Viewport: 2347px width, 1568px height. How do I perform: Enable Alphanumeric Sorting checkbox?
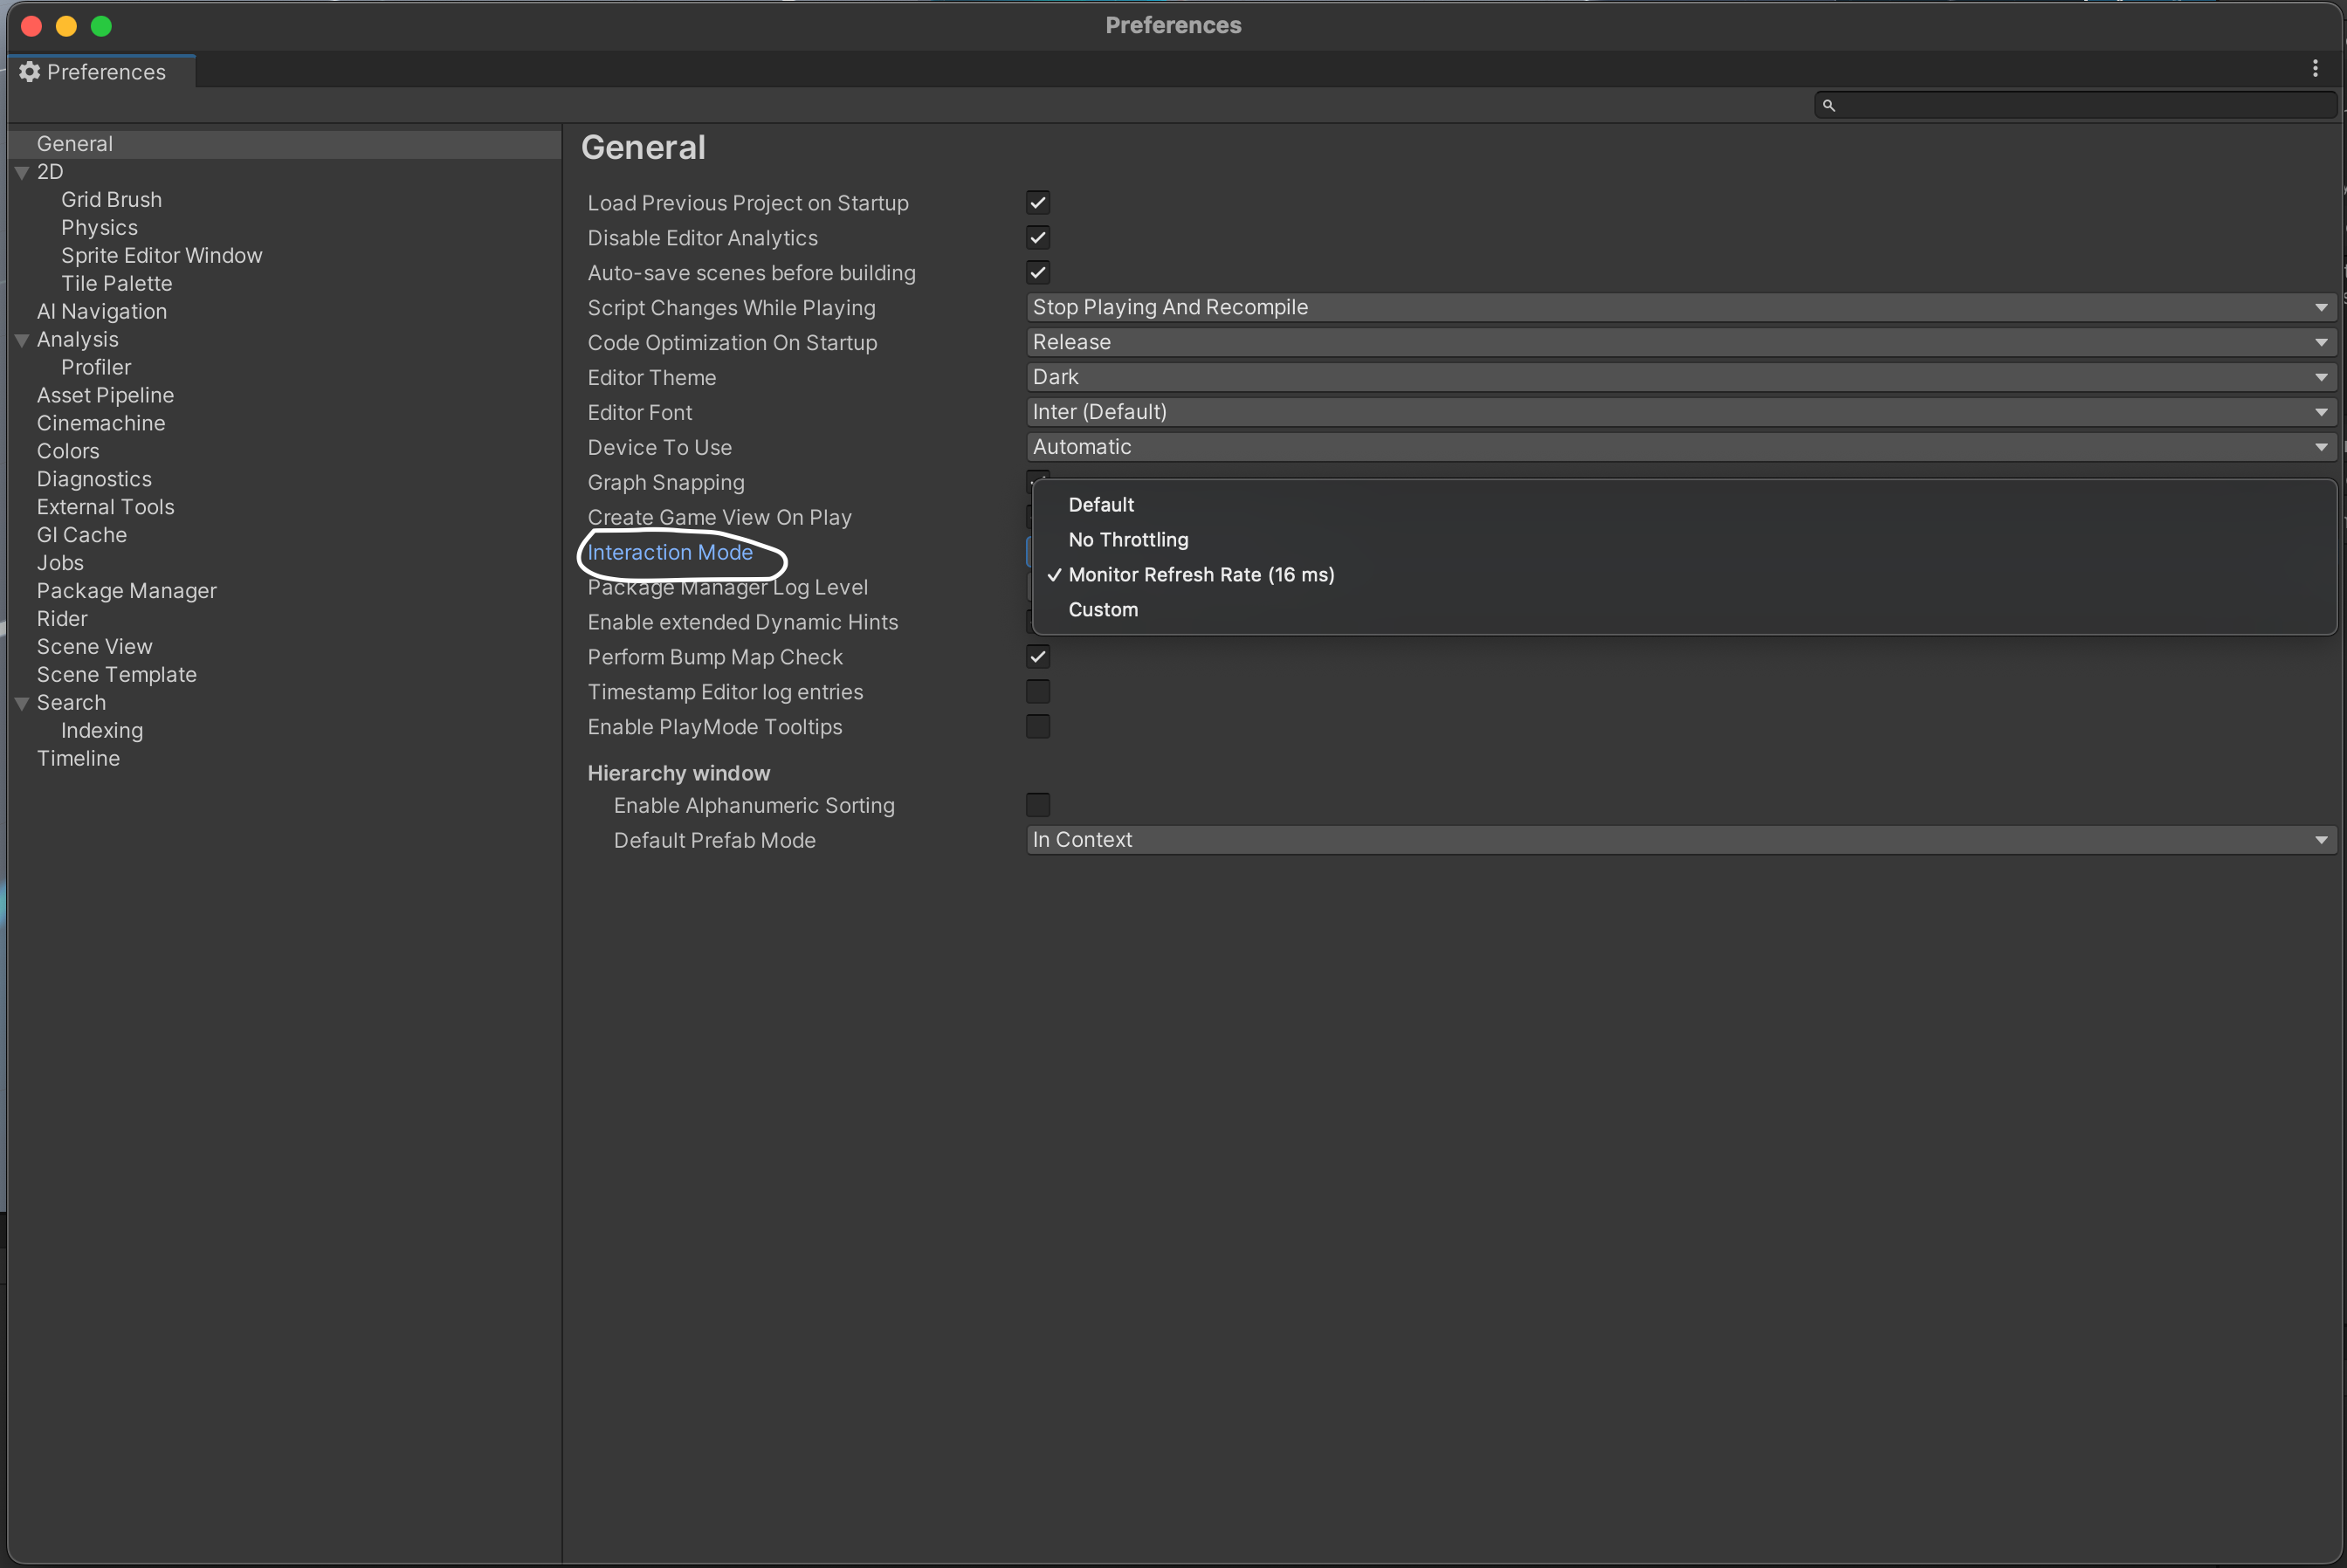(x=1038, y=805)
